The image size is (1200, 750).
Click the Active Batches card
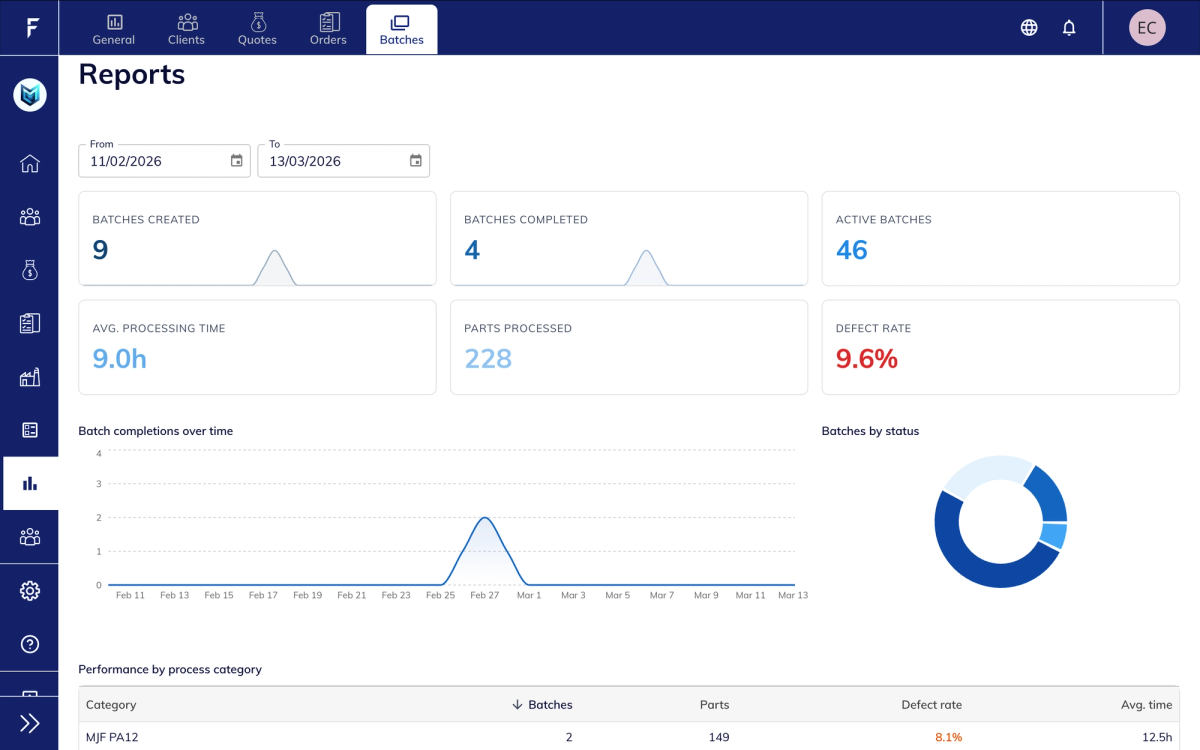pos(1000,239)
